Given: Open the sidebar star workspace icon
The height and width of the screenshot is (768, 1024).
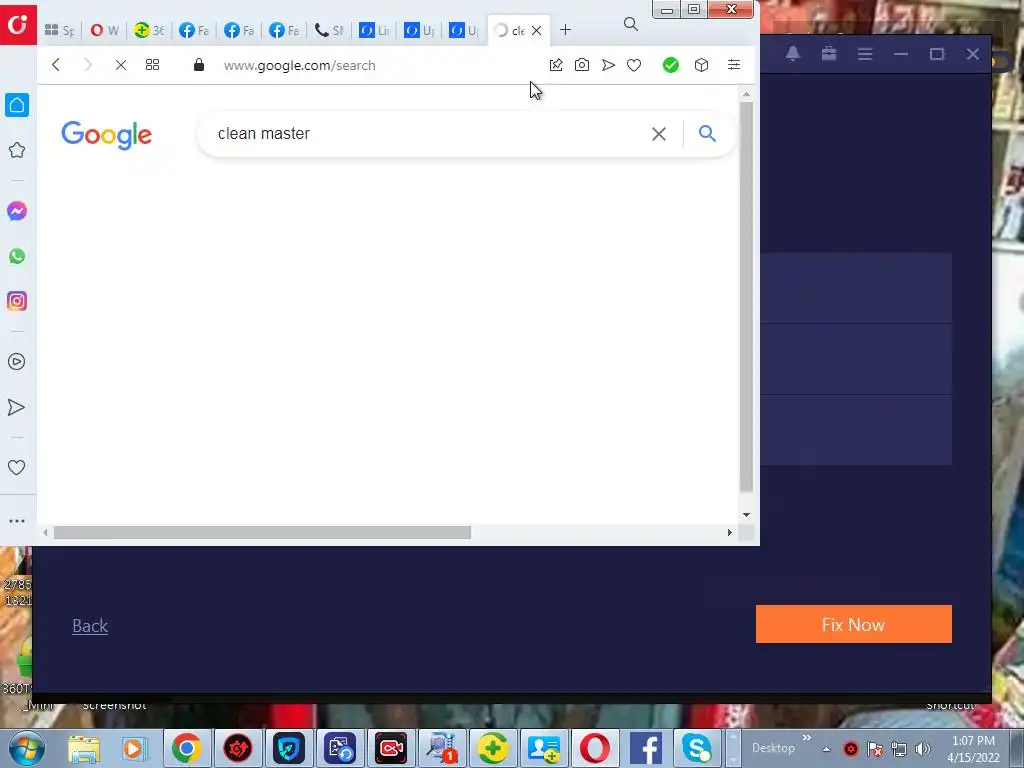Looking at the screenshot, I should (17, 150).
